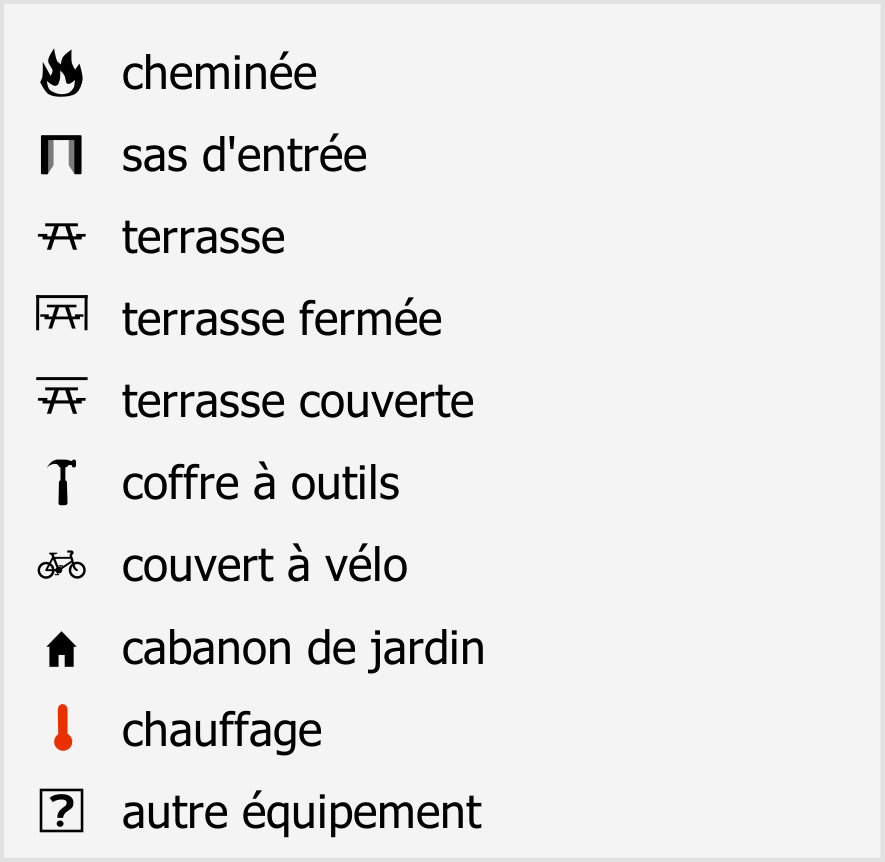Choose the couvert à vélo entry
885x862 pixels.
pyautogui.click(x=265, y=564)
